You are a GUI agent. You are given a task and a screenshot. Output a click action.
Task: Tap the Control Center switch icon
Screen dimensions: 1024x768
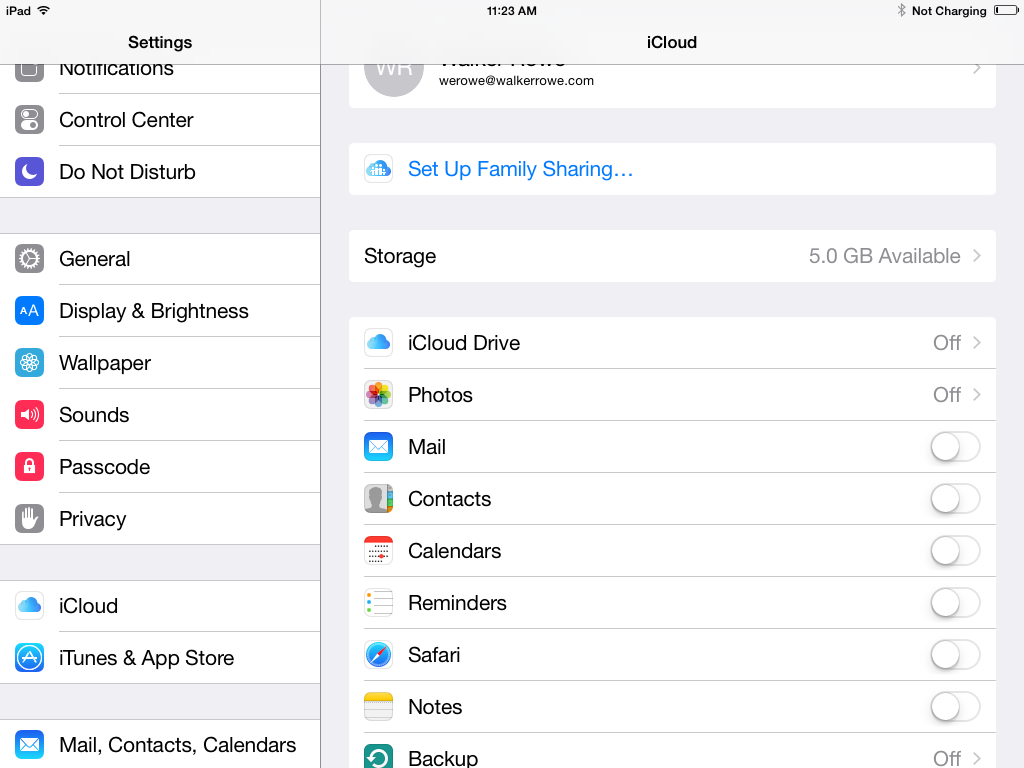29,120
